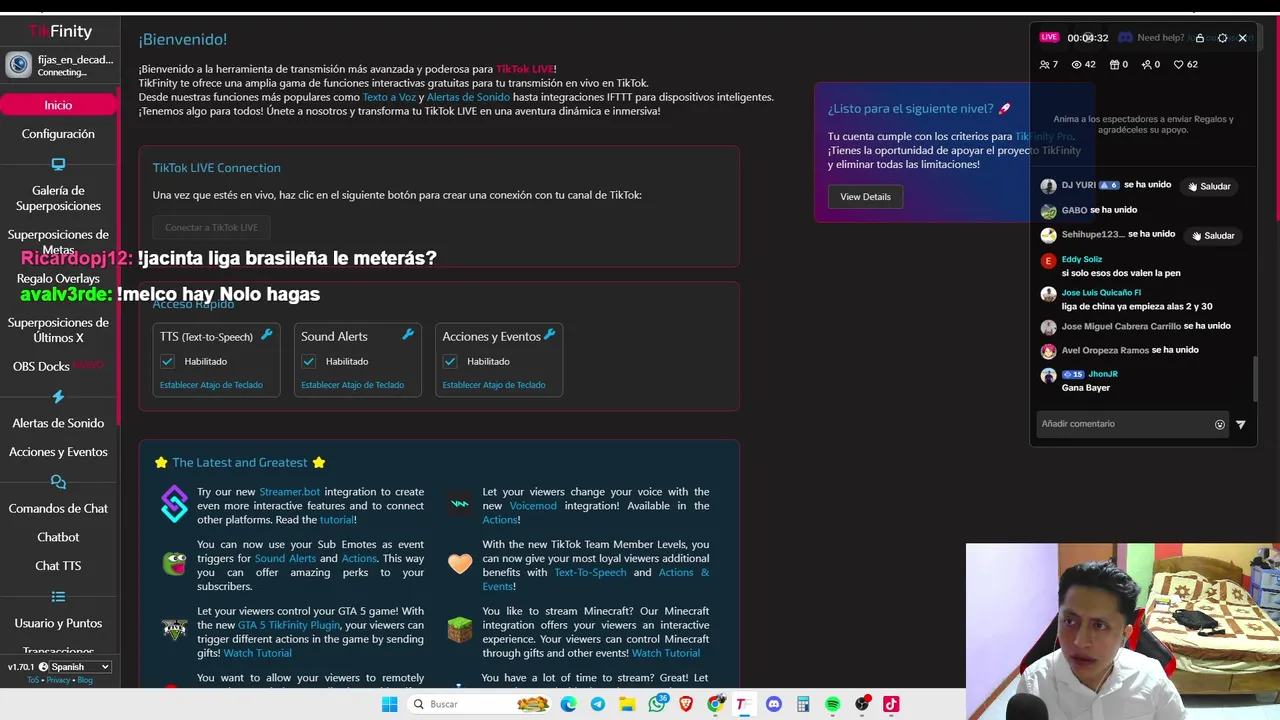Open TTS Establecer Atajo de Teclado link
The height and width of the screenshot is (720, 1280).
[211, 385]
